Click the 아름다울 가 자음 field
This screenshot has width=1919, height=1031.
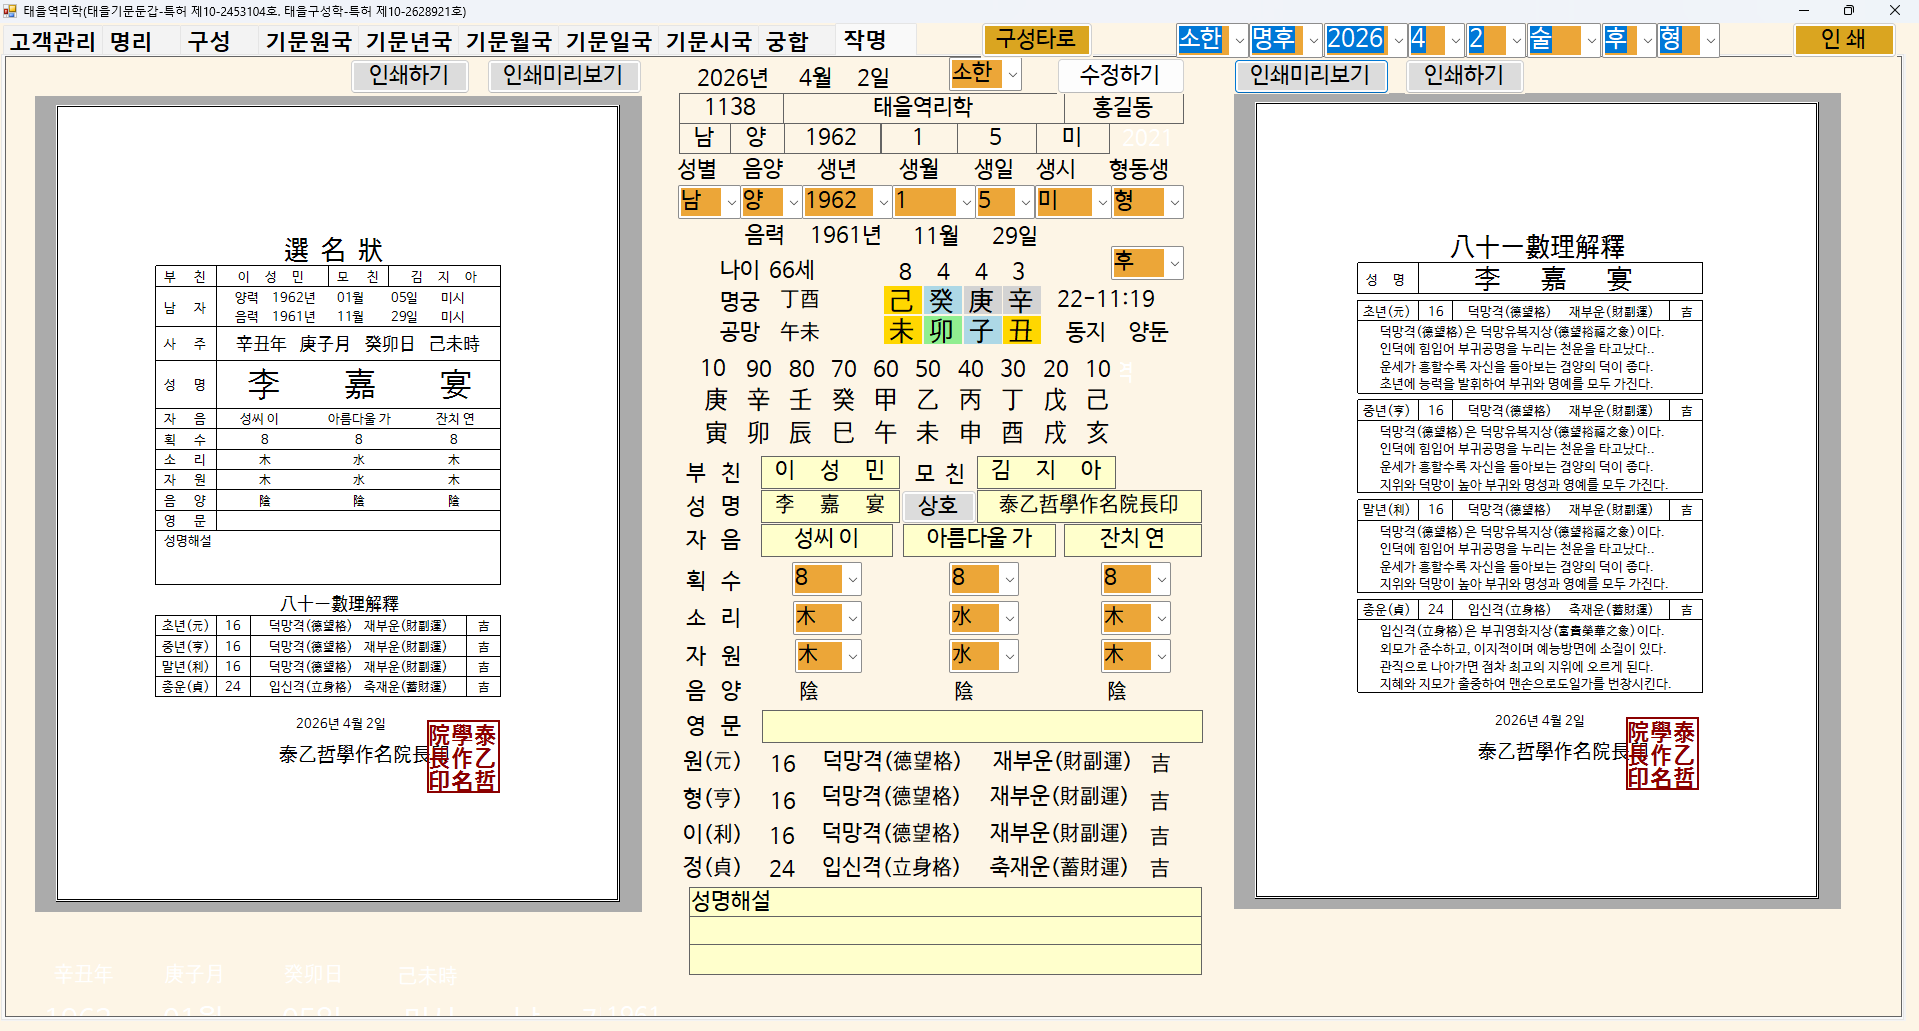pyautogui.click(x=979, y=540)
